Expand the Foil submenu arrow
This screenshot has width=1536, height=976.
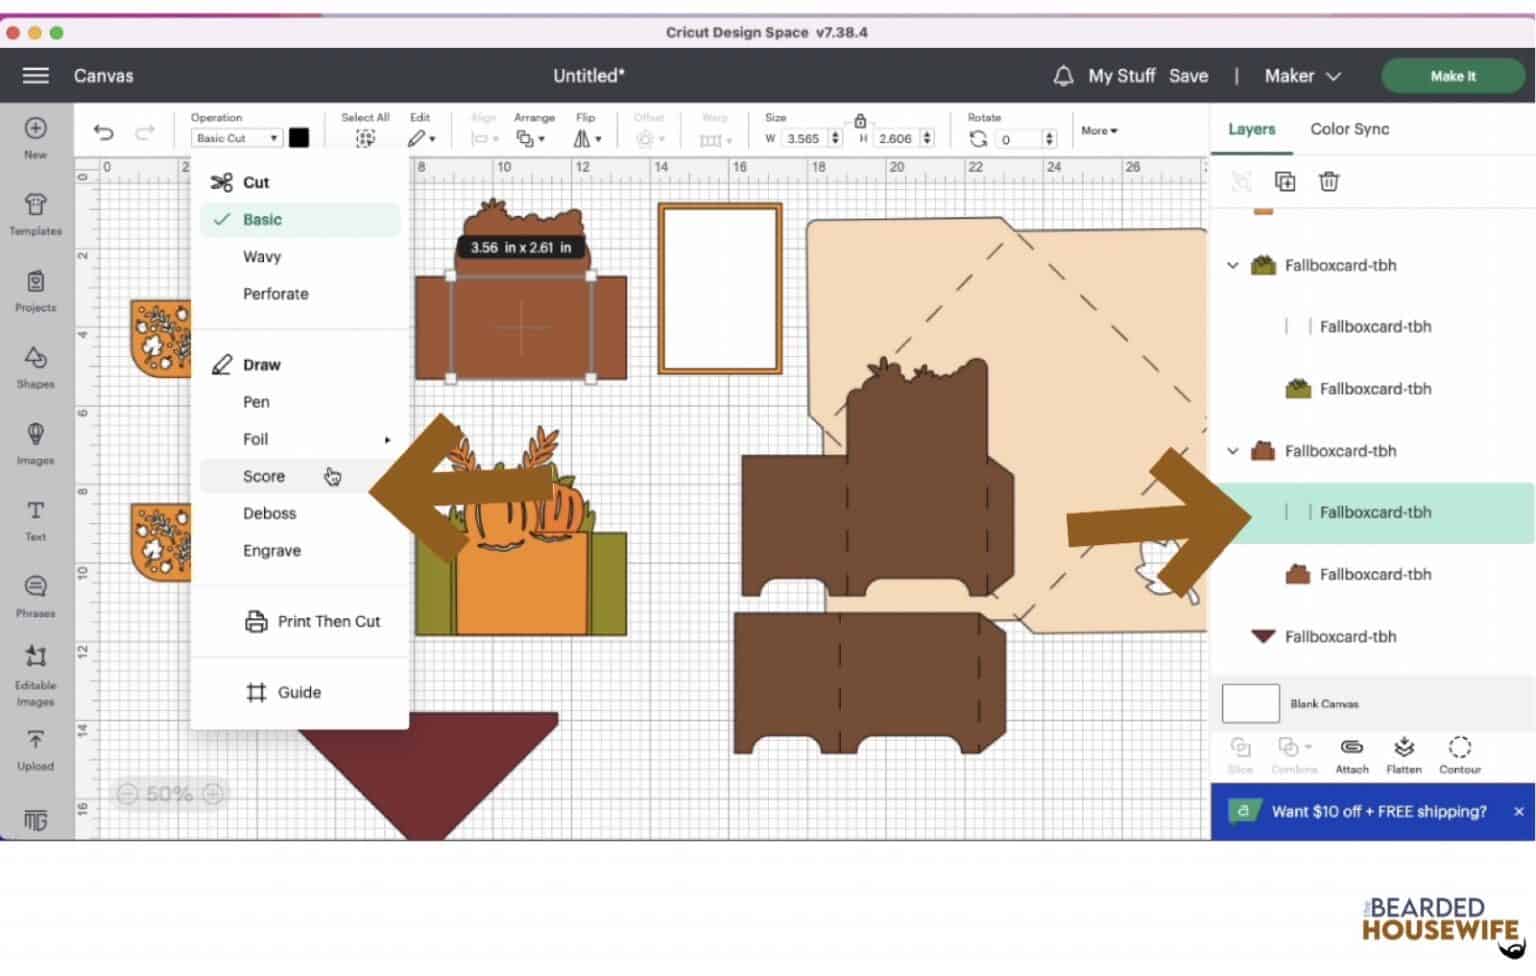[x=387, y=440]
